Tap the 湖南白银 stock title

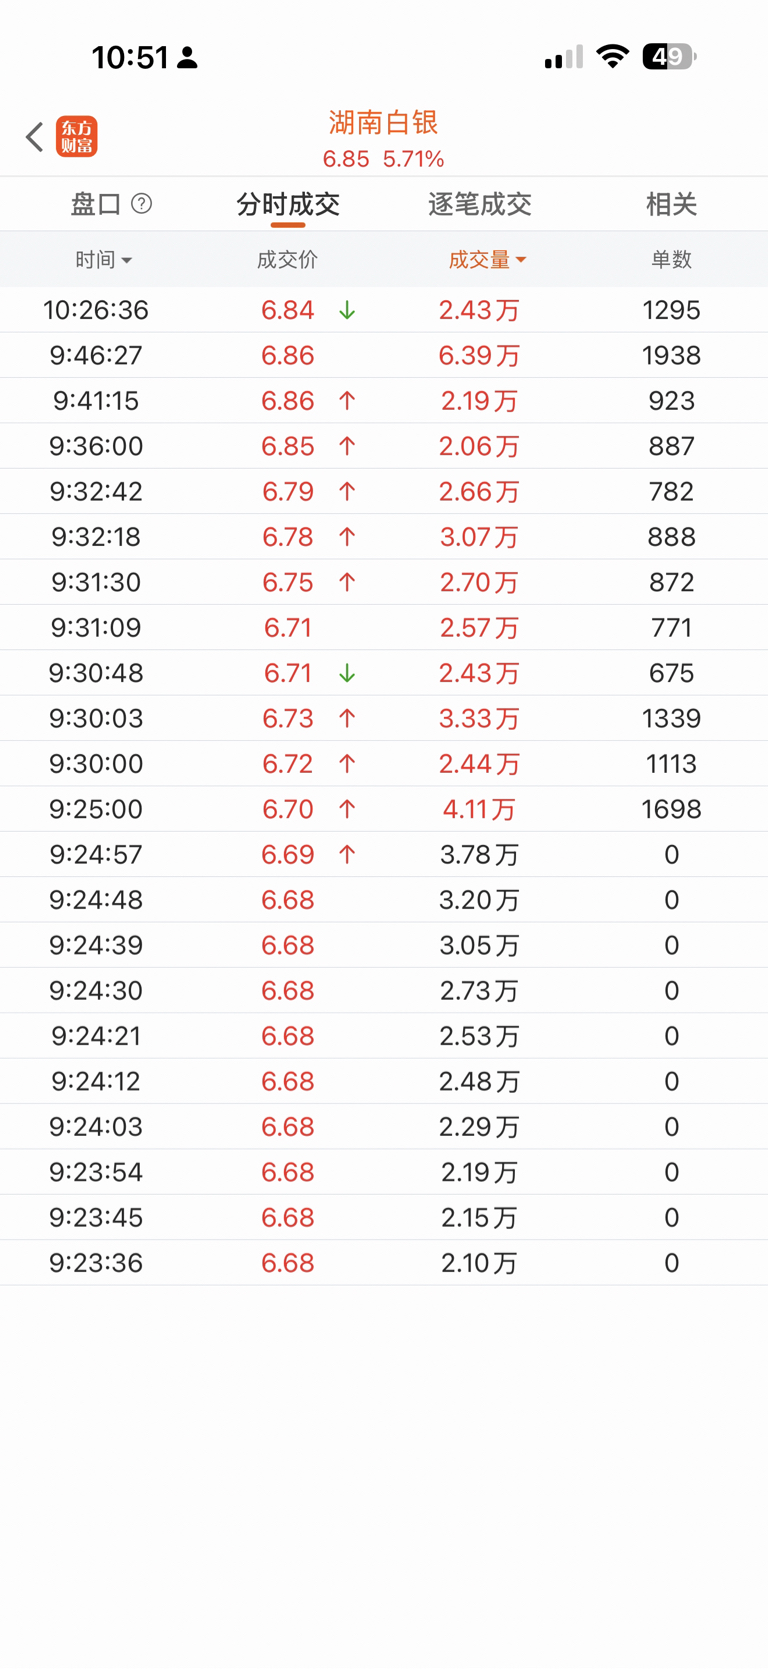[x=384, y=123]
